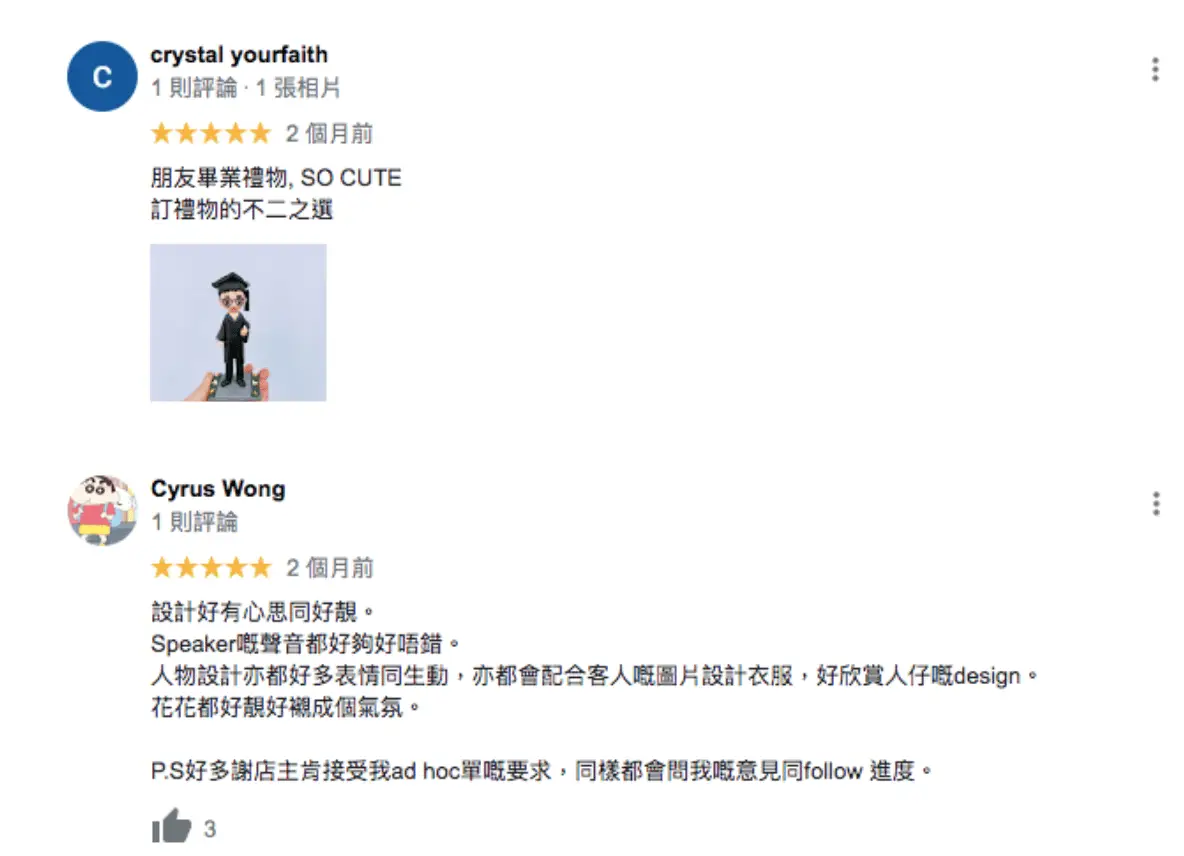Viewport: 1184px width, 856px height.
Task: Click the P.S line about ad hoc單
Action: 541,771
